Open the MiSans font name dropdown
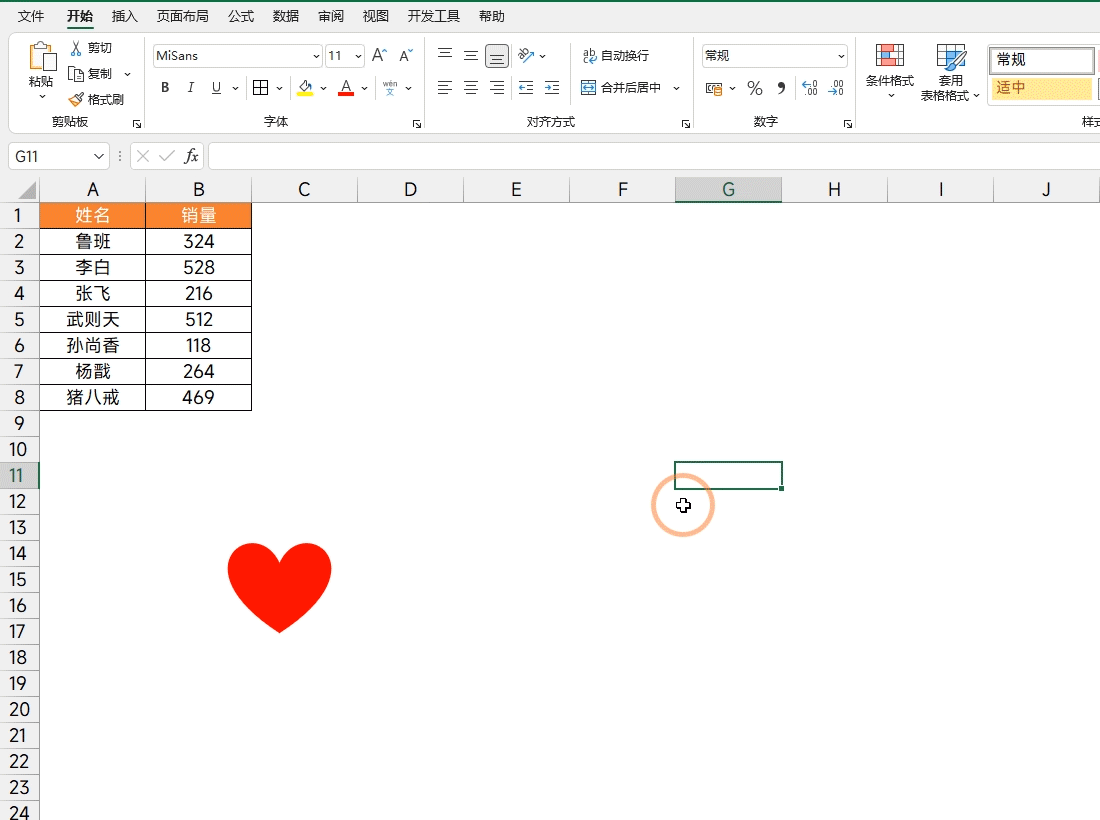 tap(316, 57)
